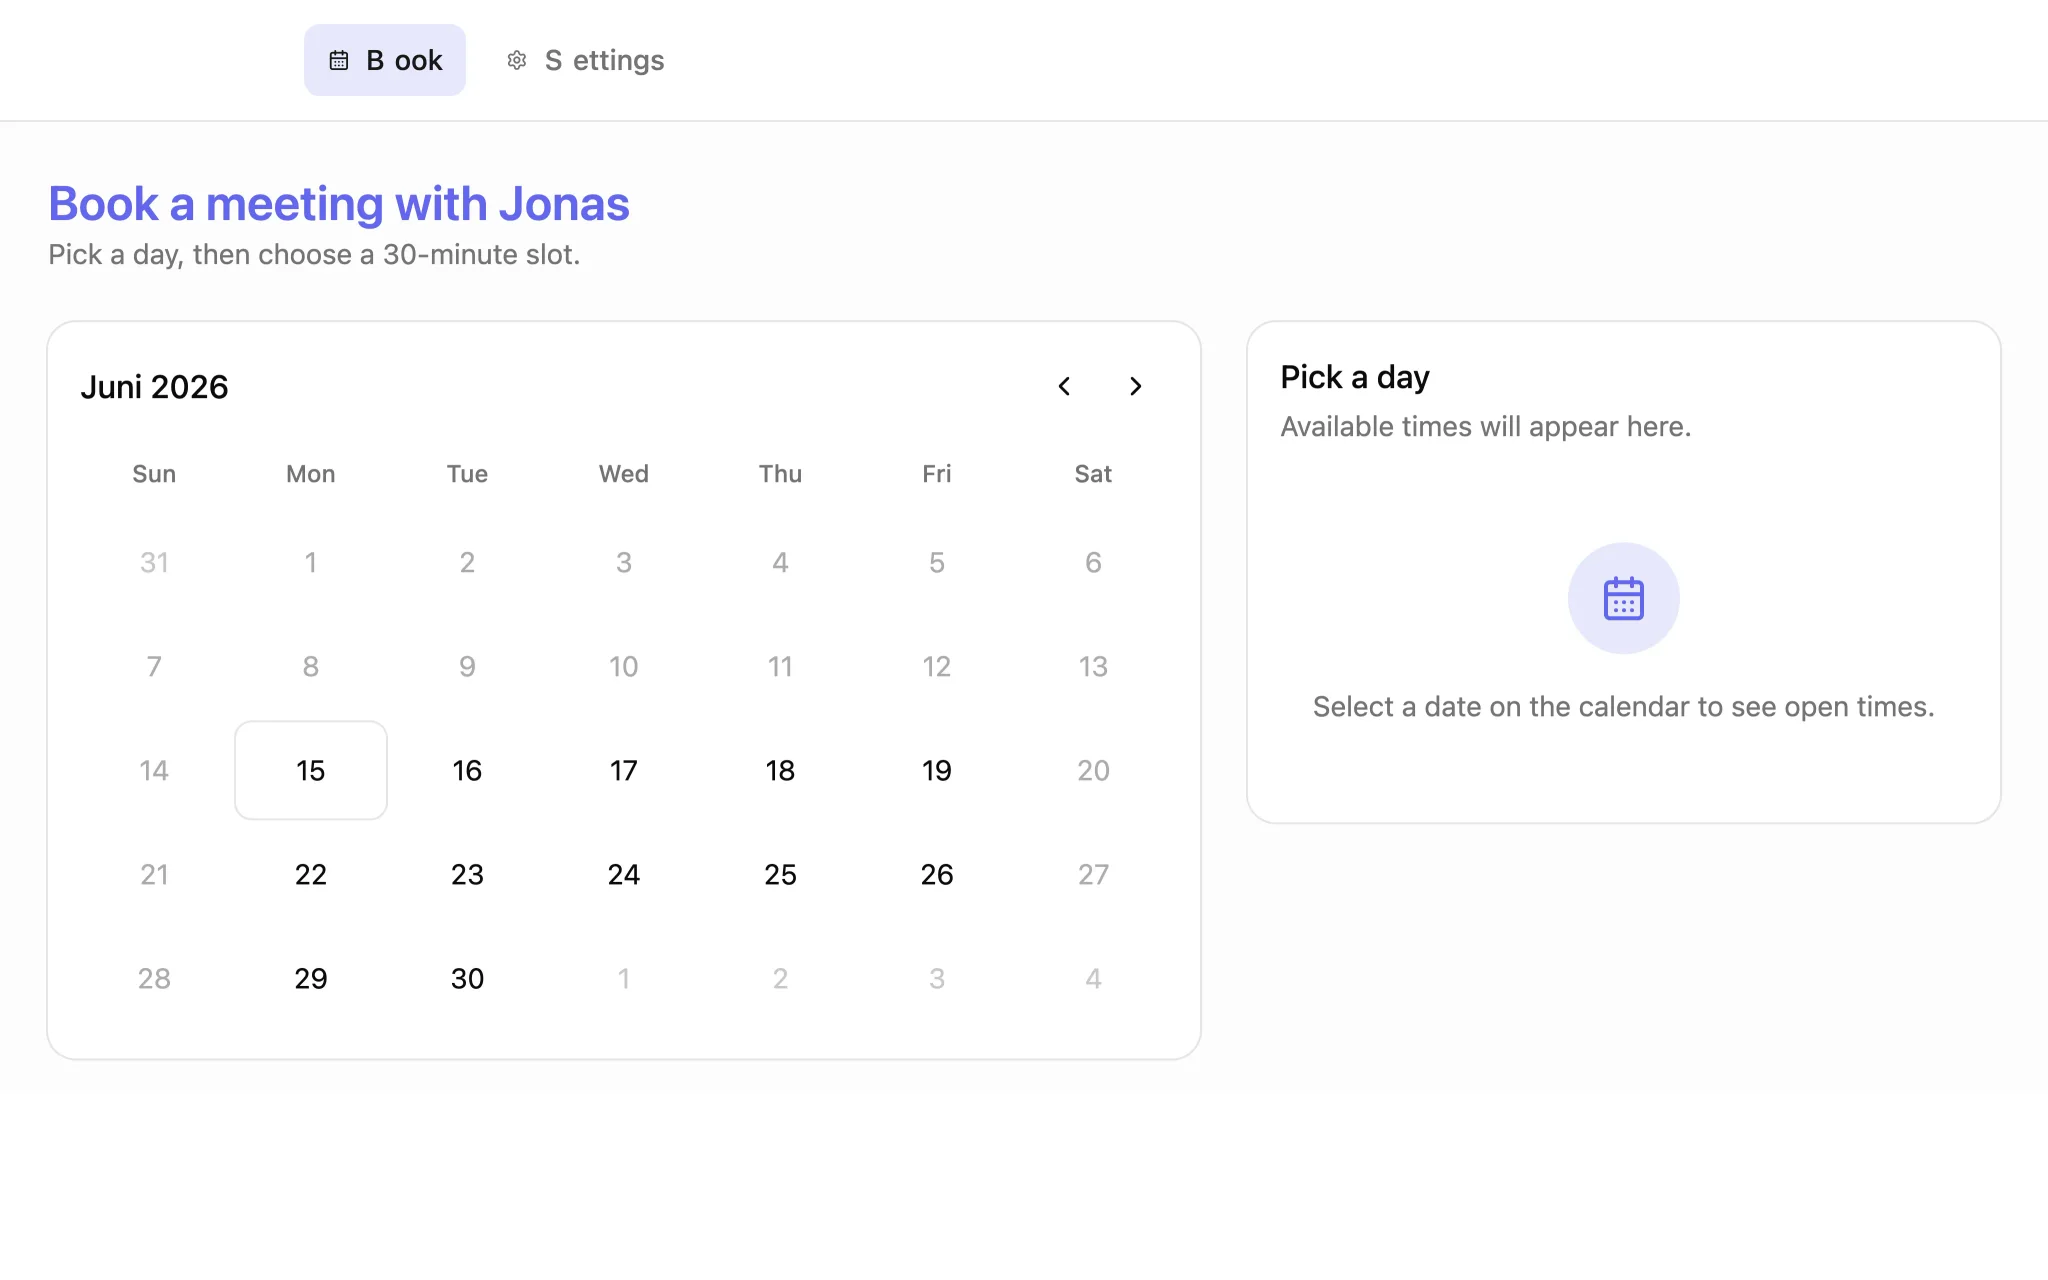
Task: Select June 16 on the calendar
Action: coord(467,770)
